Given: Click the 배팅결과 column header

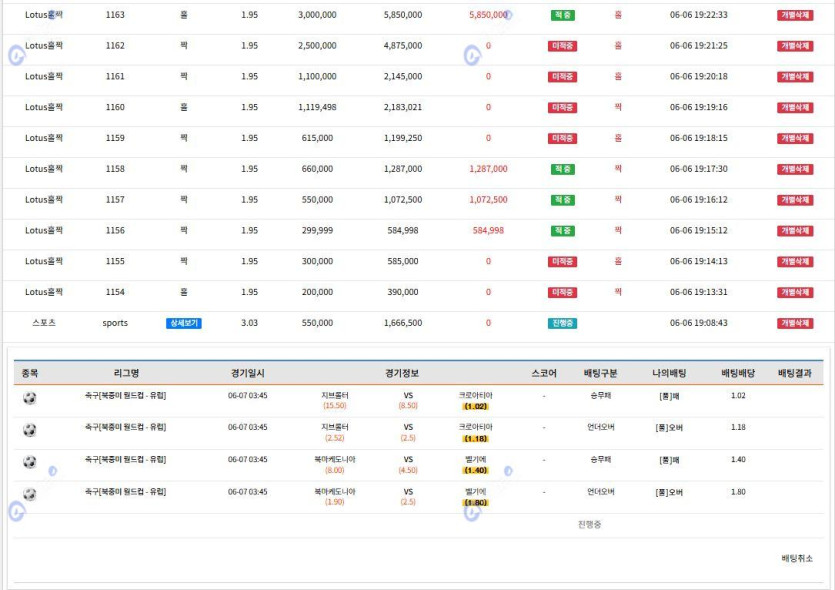Looking at the screenshot, I should click(797, 373).
